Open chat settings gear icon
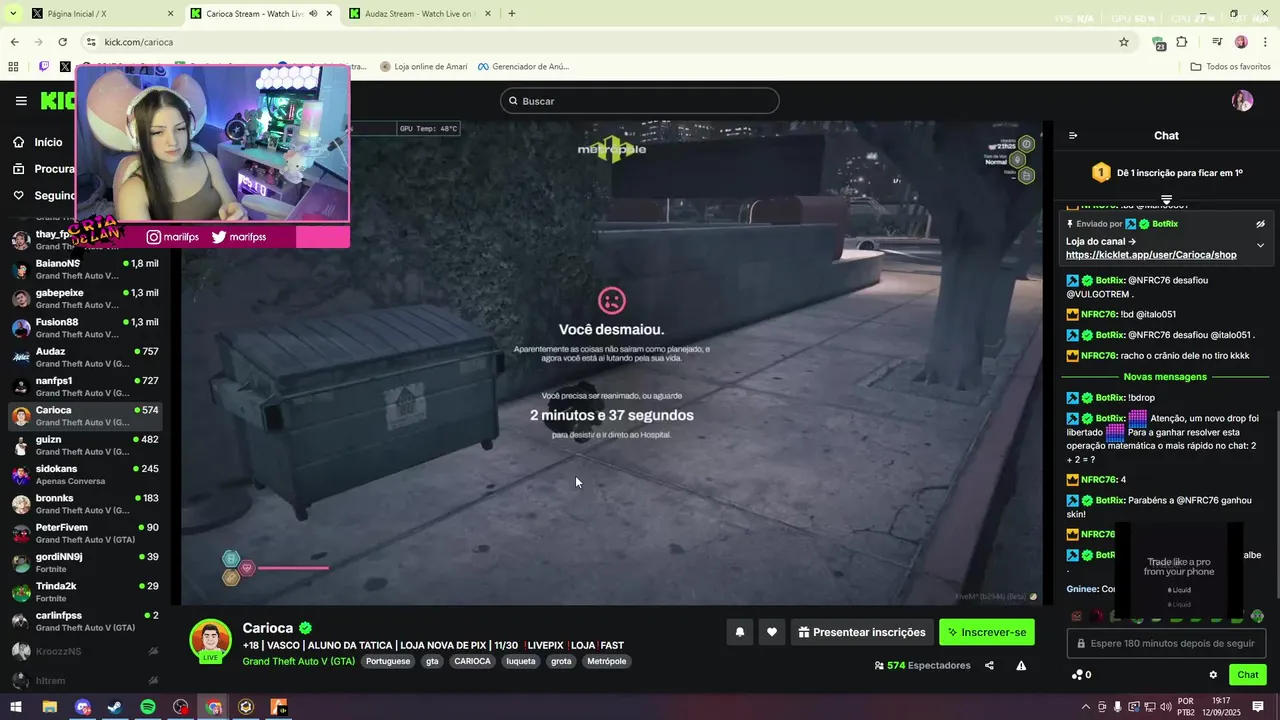This screenshot has height=720, width=1280. tap(1213, 675)
